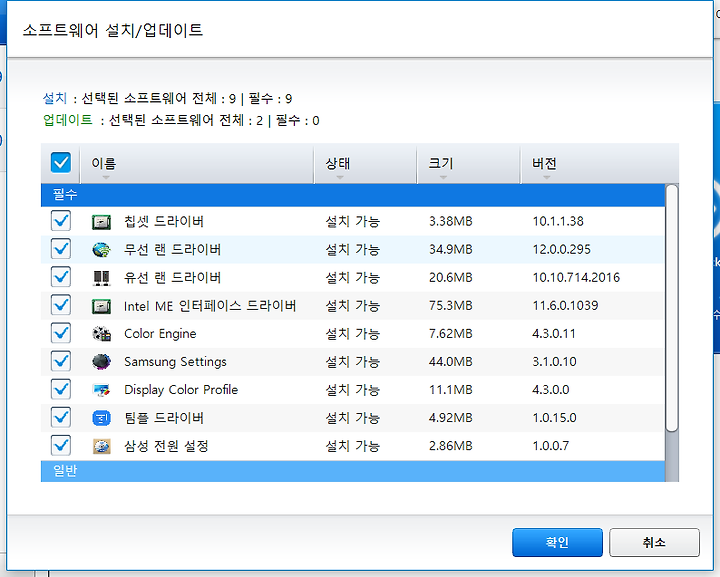The width and height of the screenshot is (720, 577).
Task: Uncheck the Samsung Settings checkbox
Action: [x=61, y=361]
